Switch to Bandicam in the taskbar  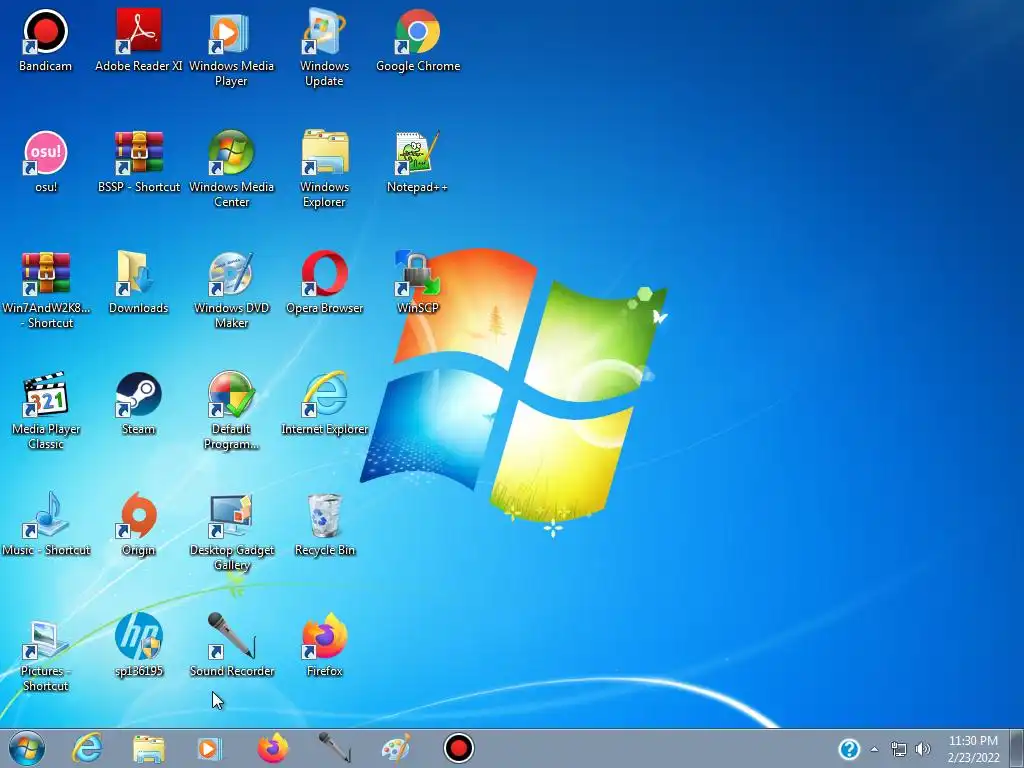pyautogui.click(x=458, y=748)
